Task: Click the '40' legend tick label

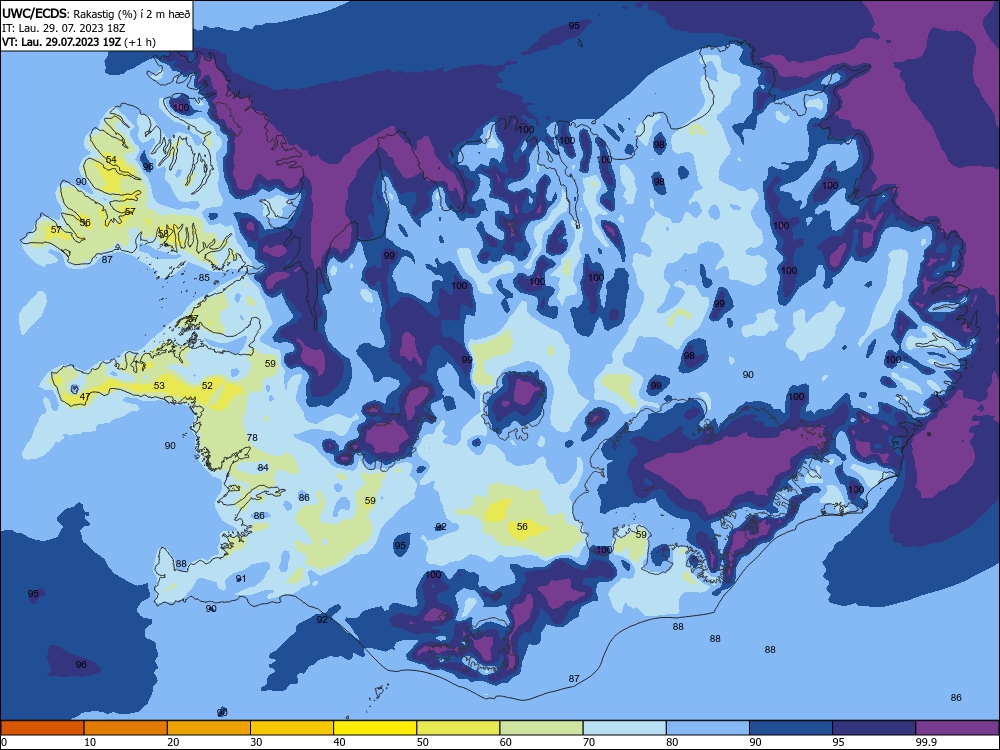Action: [x=339, y=742]
